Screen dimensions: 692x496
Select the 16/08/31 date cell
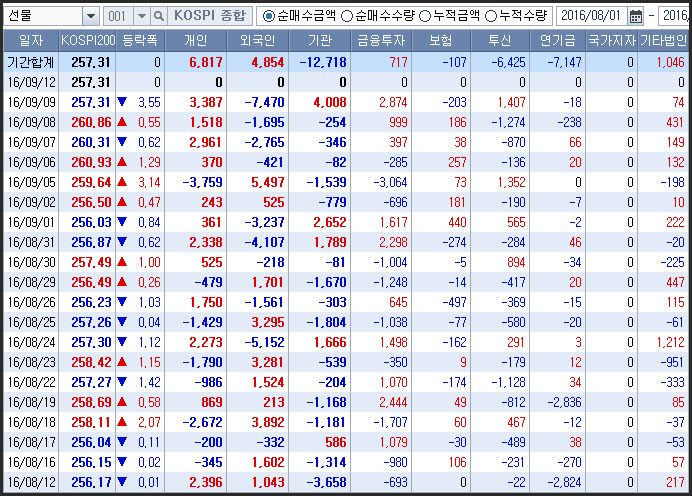[x=31, y=242]
